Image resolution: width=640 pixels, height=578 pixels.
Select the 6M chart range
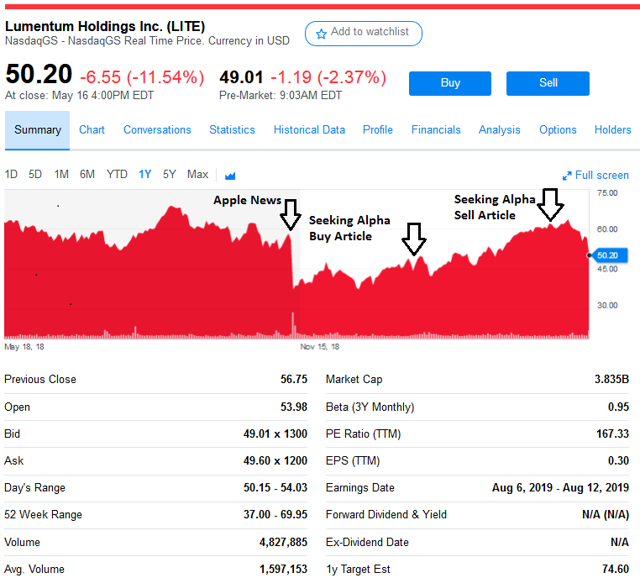tap(87, 175)
